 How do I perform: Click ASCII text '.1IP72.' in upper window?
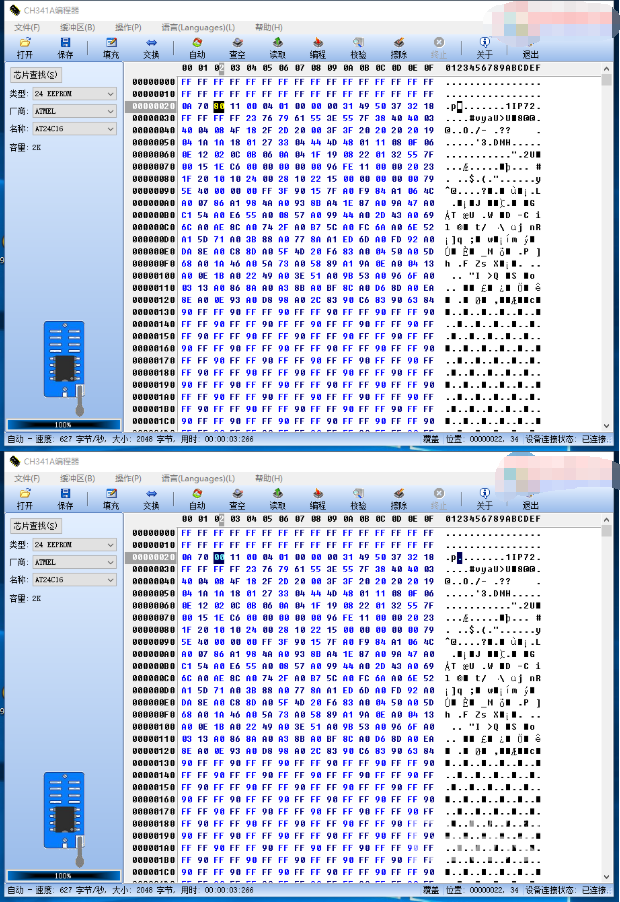pyautogui.click(x=520, y=106)
